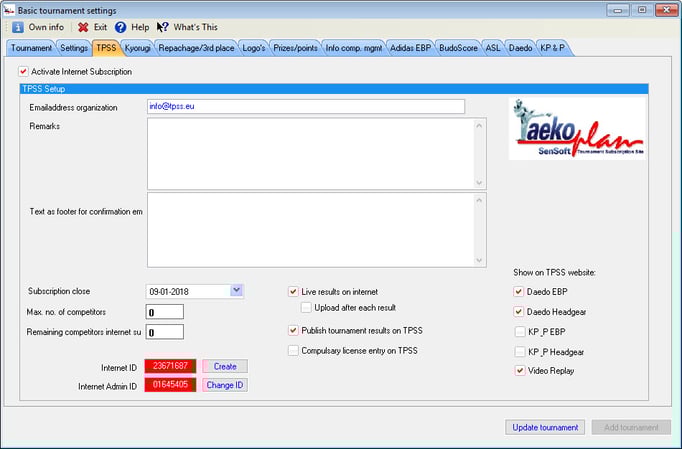Minimize the Basic tournament settings window

point(618,10)
